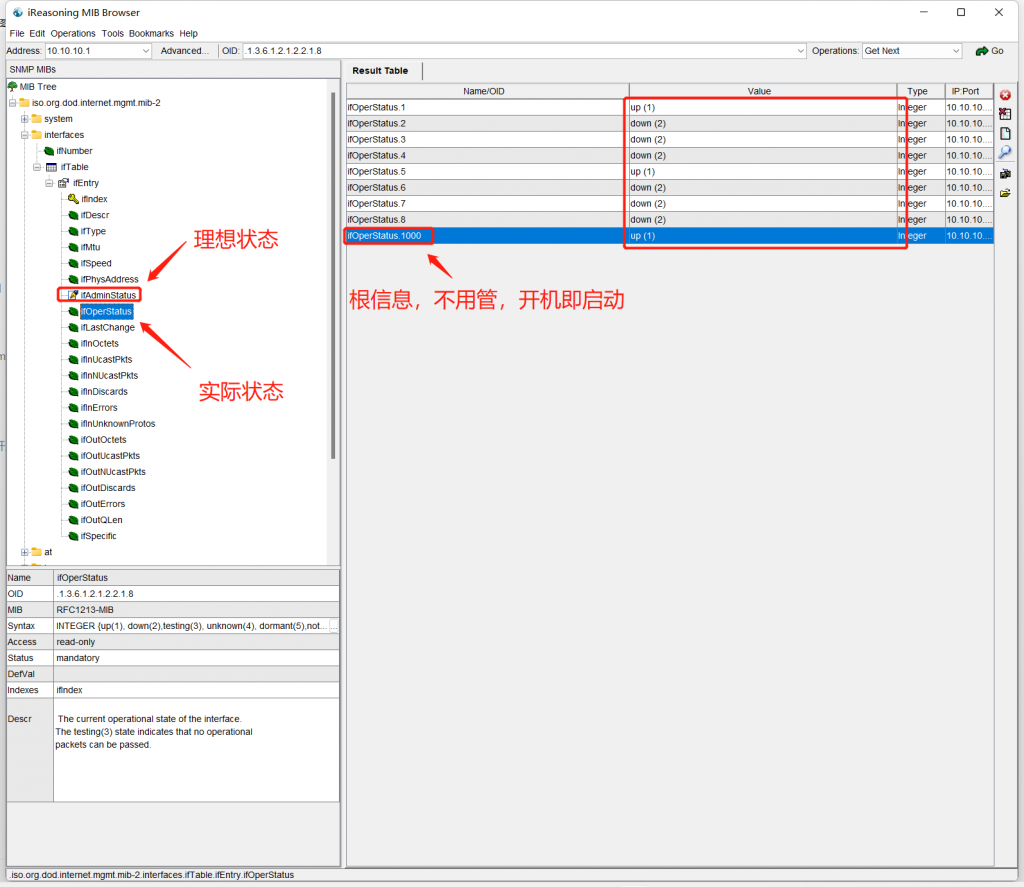Select ifType in the MIB tree
The height and width of the screenshot is (887, 1024).
(x=93, y=231)
